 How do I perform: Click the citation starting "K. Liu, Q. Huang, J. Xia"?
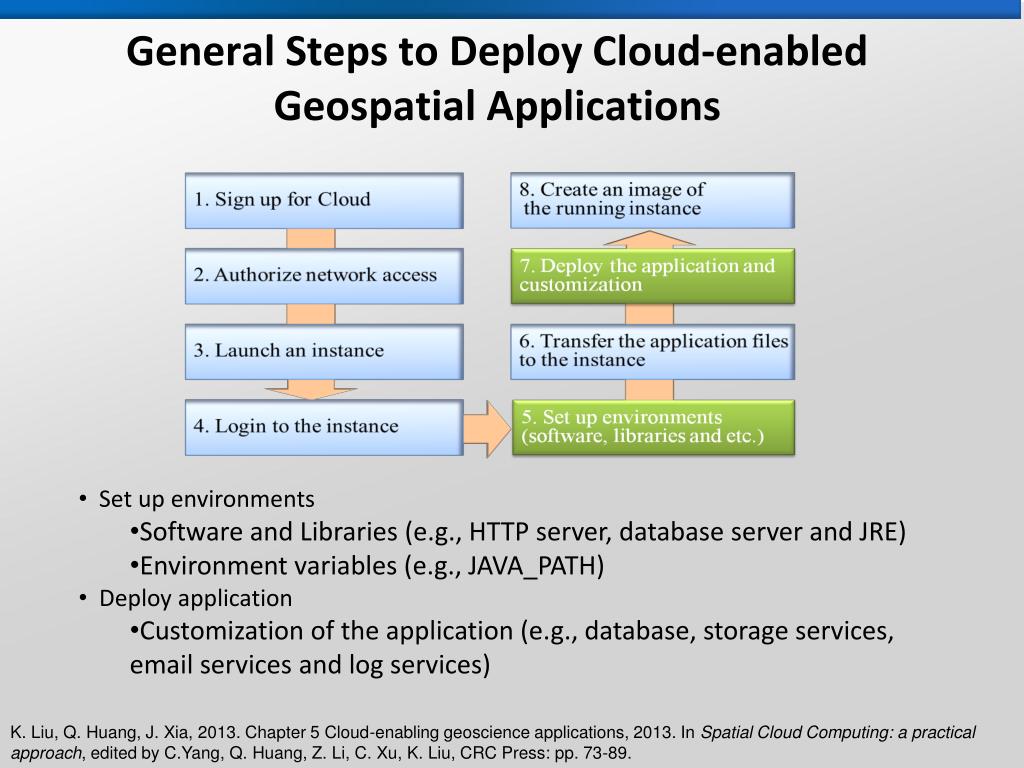[x=493, y=732]
